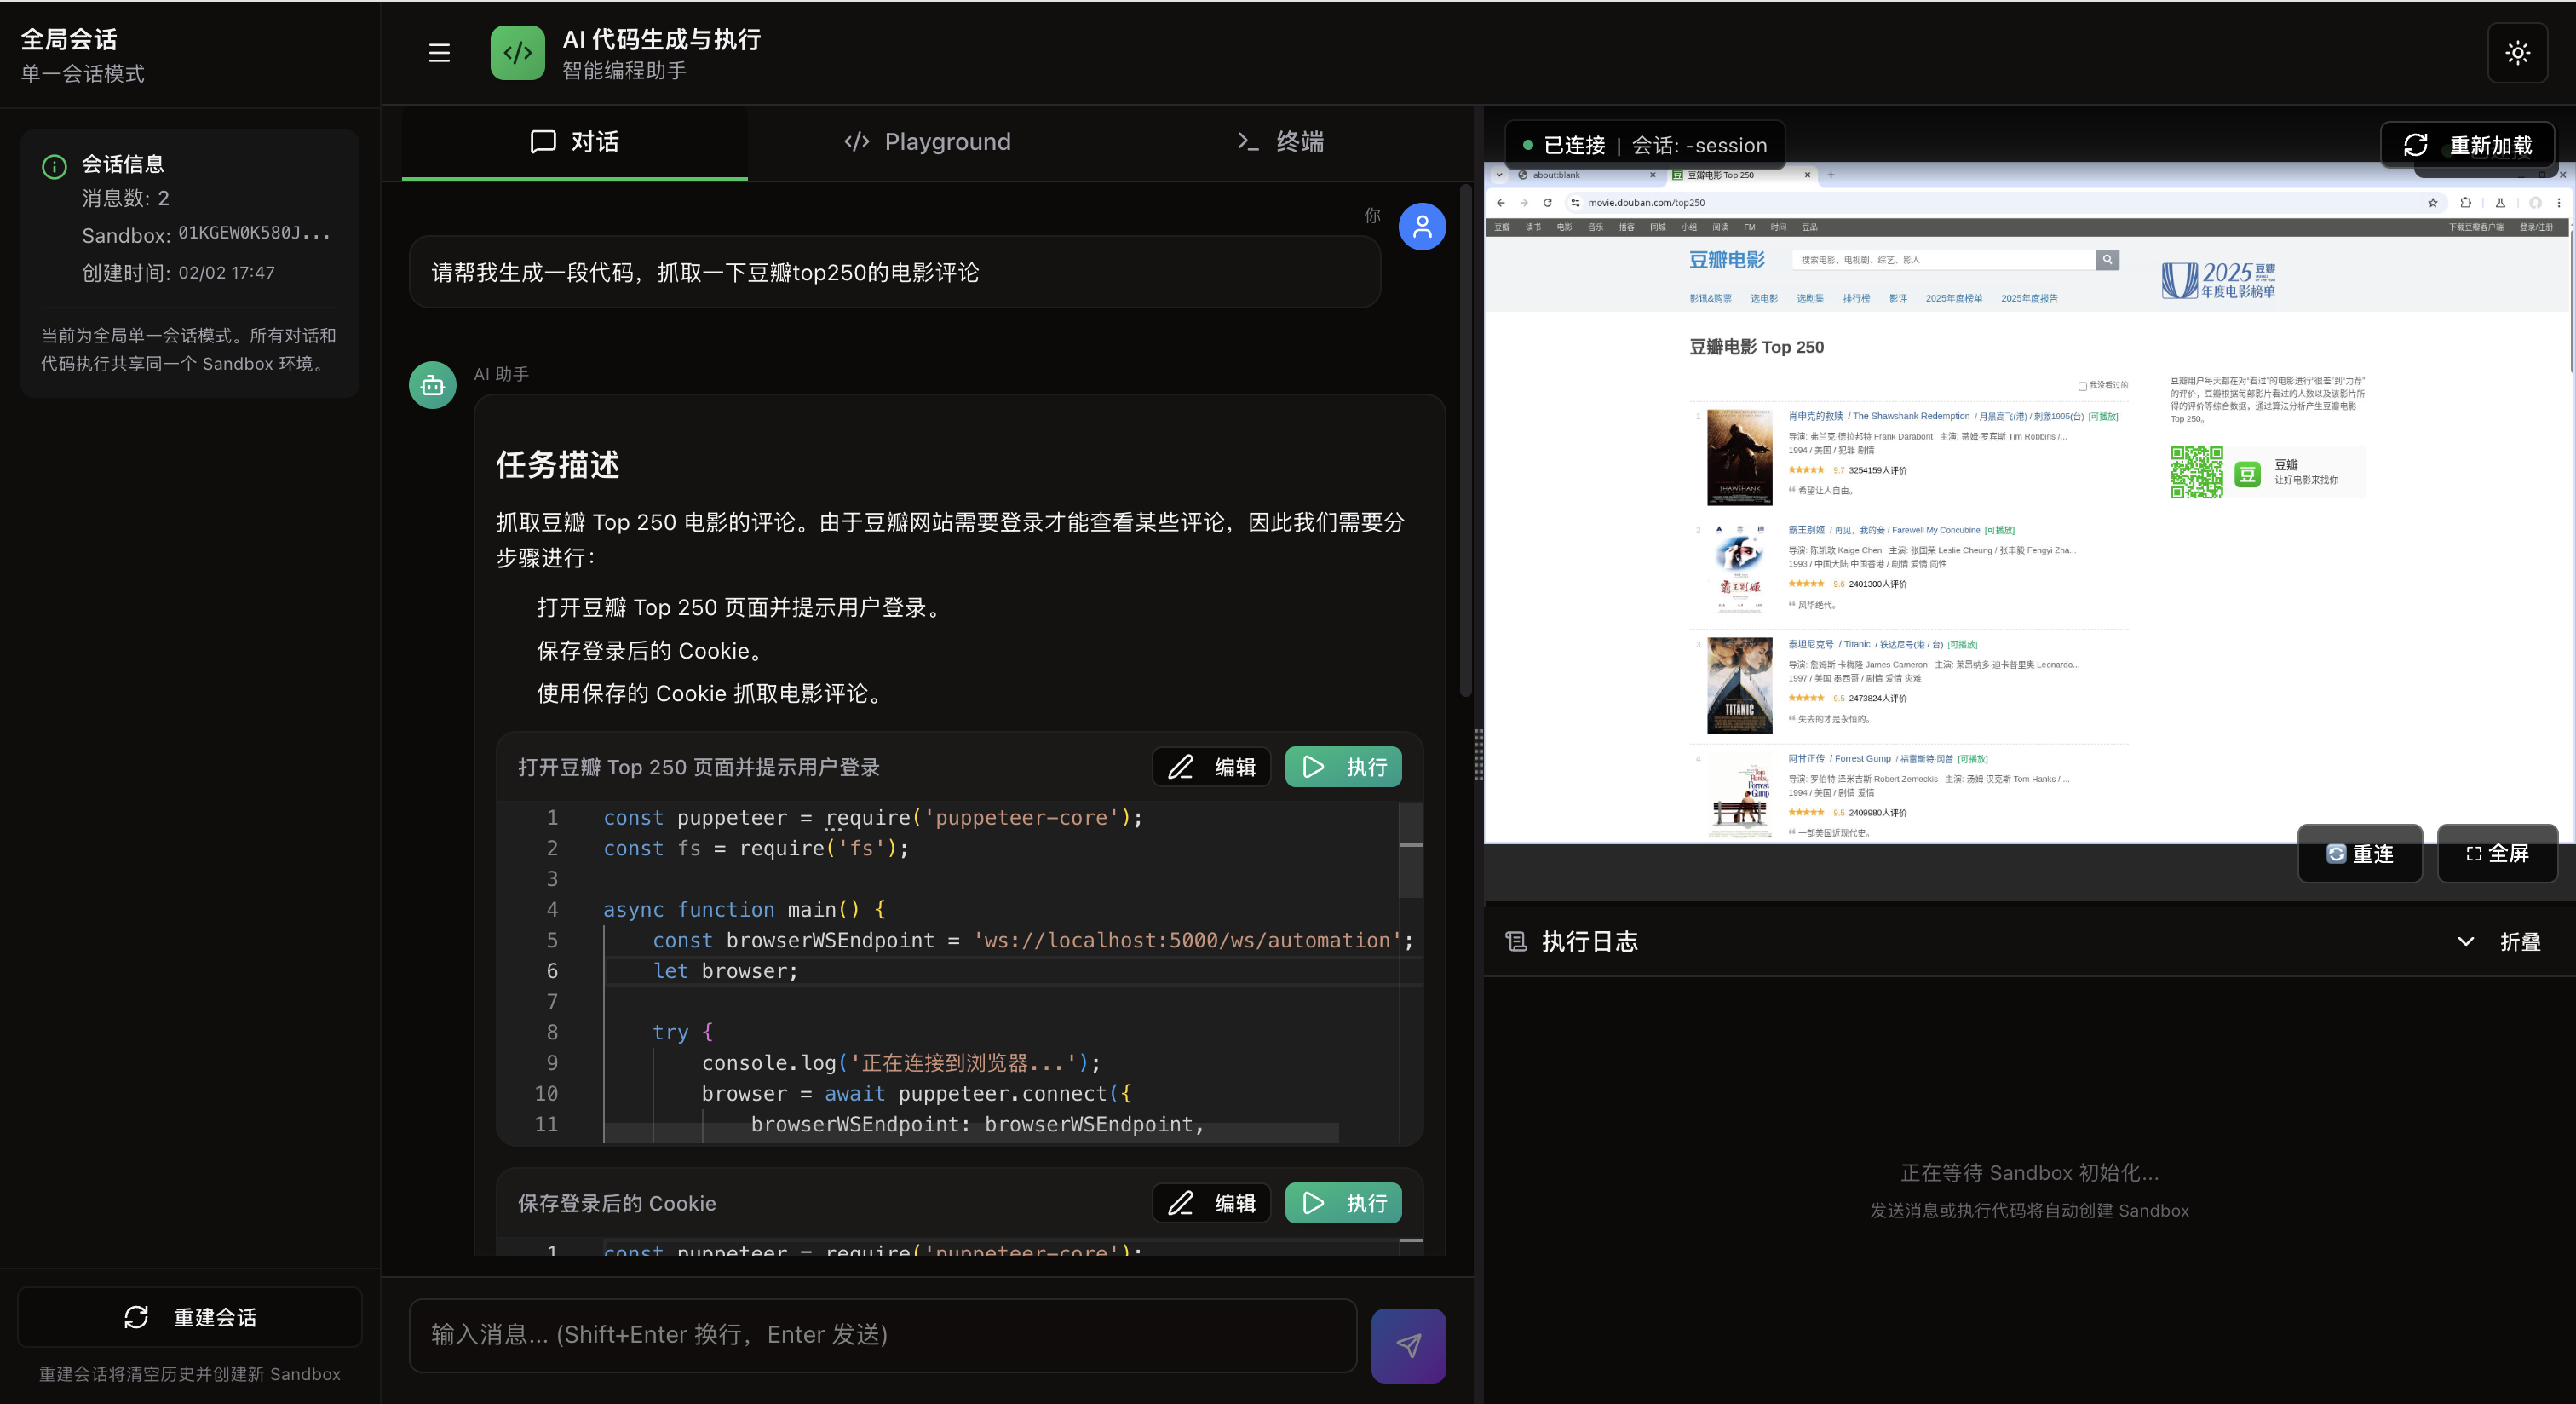
Task: Bookmark the page with star icon
Action: tap(2432, 203)
